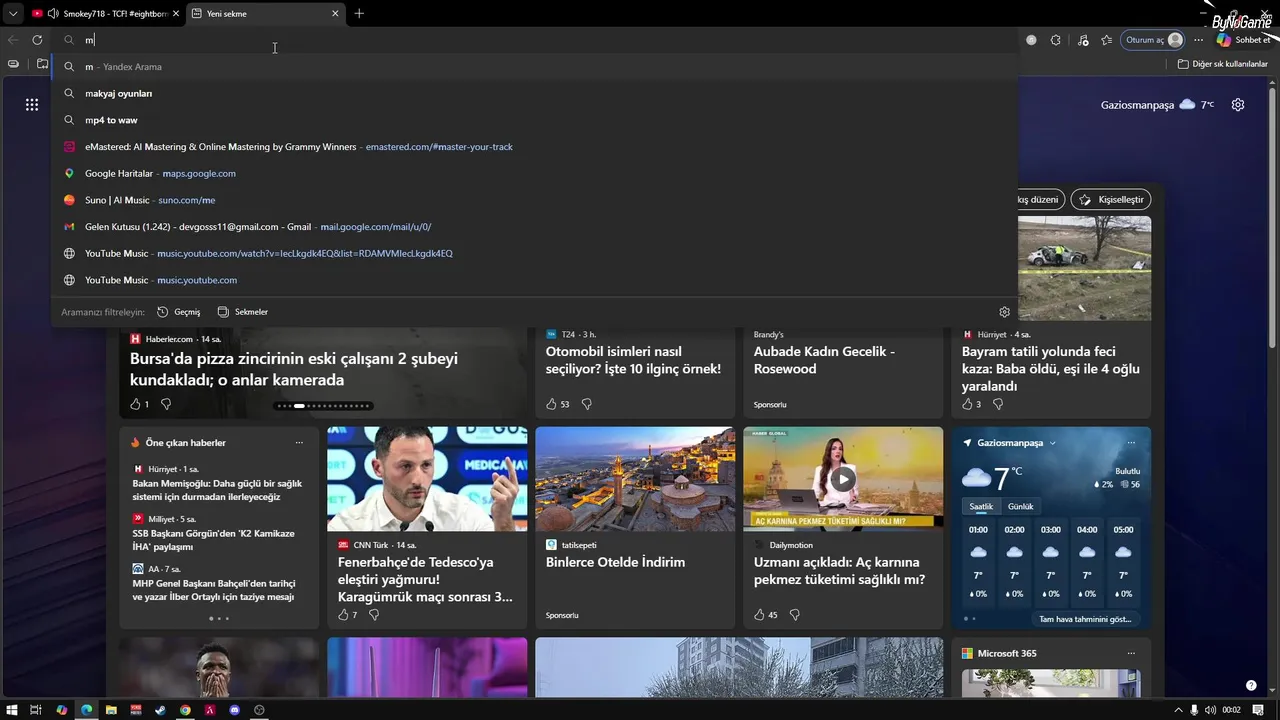Dislike the Otomobil isimleri article
This screenshot has width=1280, height=720.
coord(587,404)
